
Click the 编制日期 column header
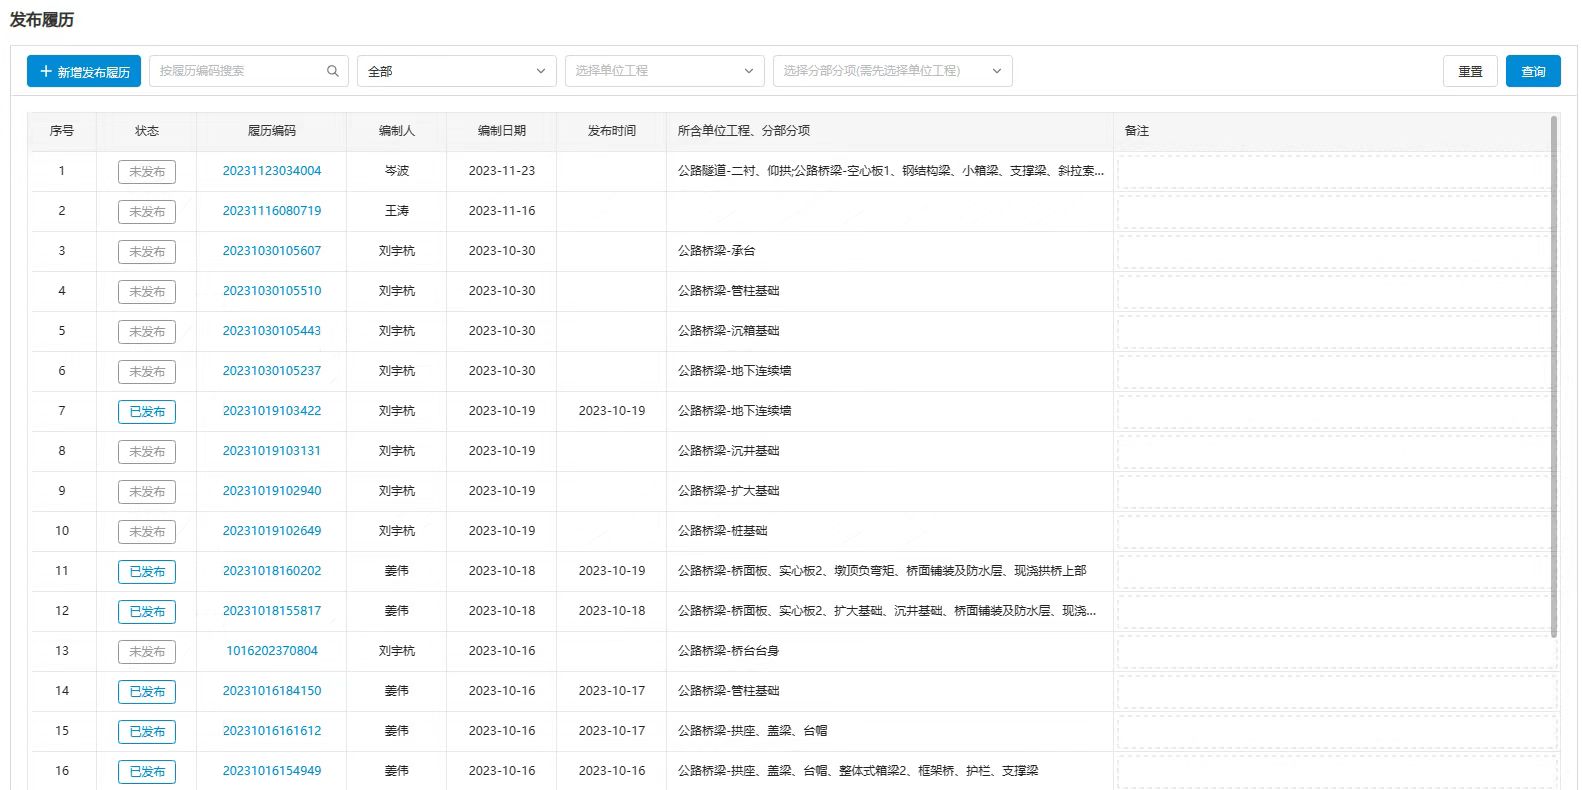click(502, 131)
